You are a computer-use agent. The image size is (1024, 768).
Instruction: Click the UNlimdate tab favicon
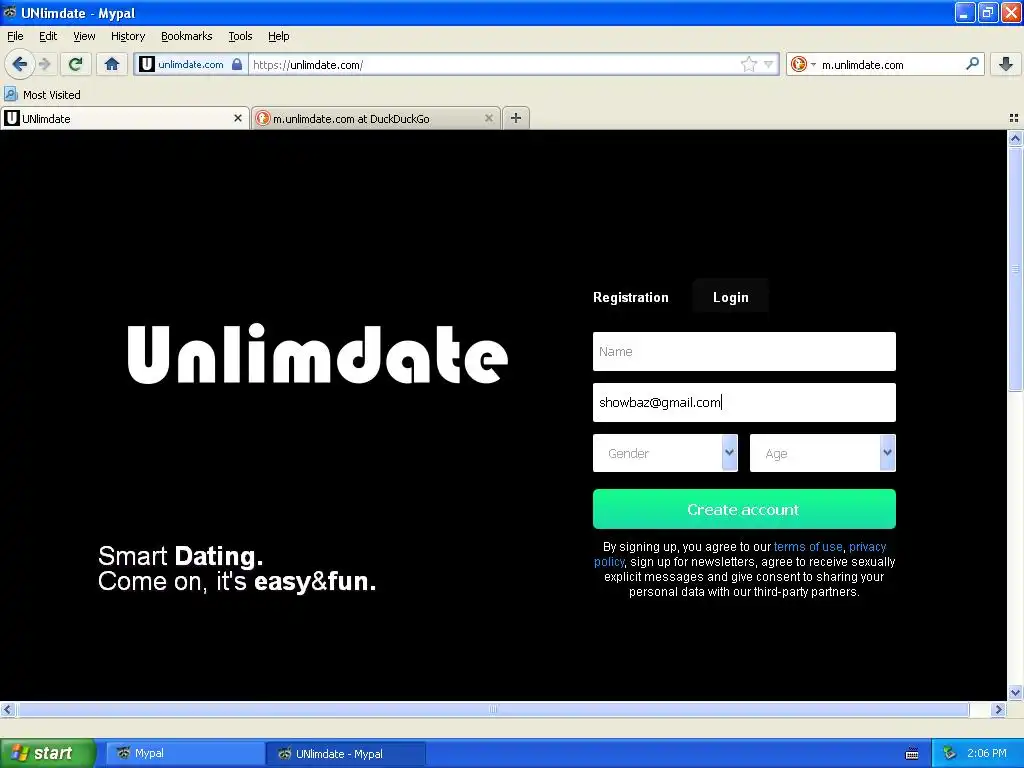[x=11, y=118]
